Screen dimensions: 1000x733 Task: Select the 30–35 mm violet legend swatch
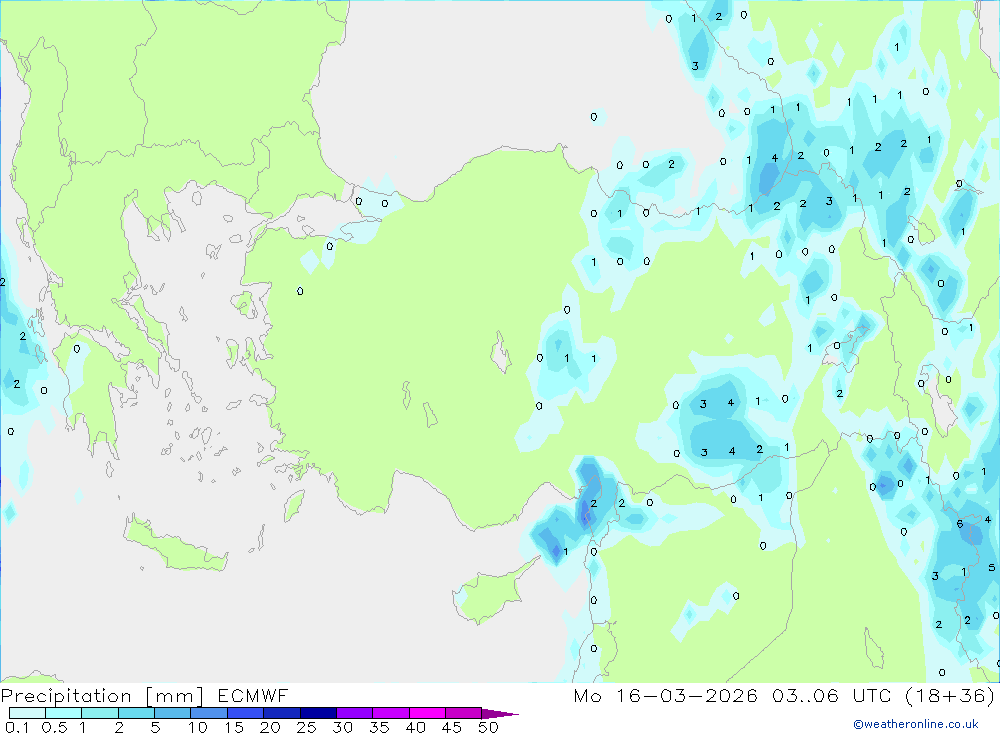[x=355, y=713]
